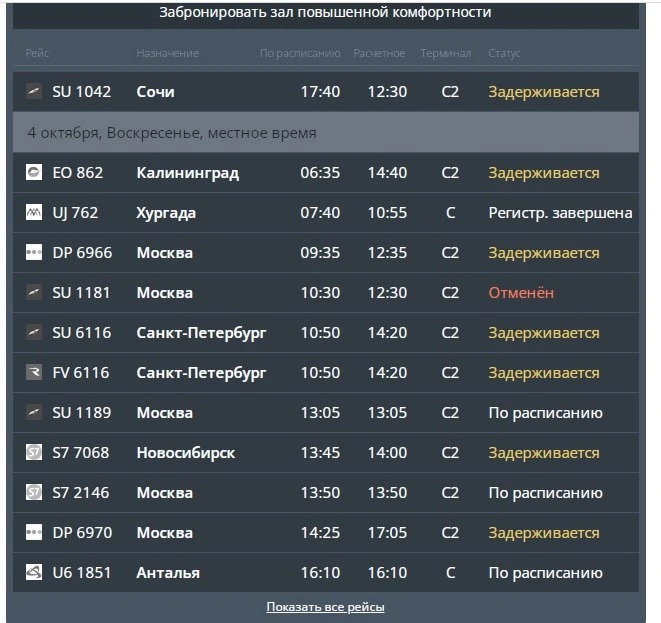
Task: Click the Pobeda dots icon beside DP 6966
Action: coord(34,252)
